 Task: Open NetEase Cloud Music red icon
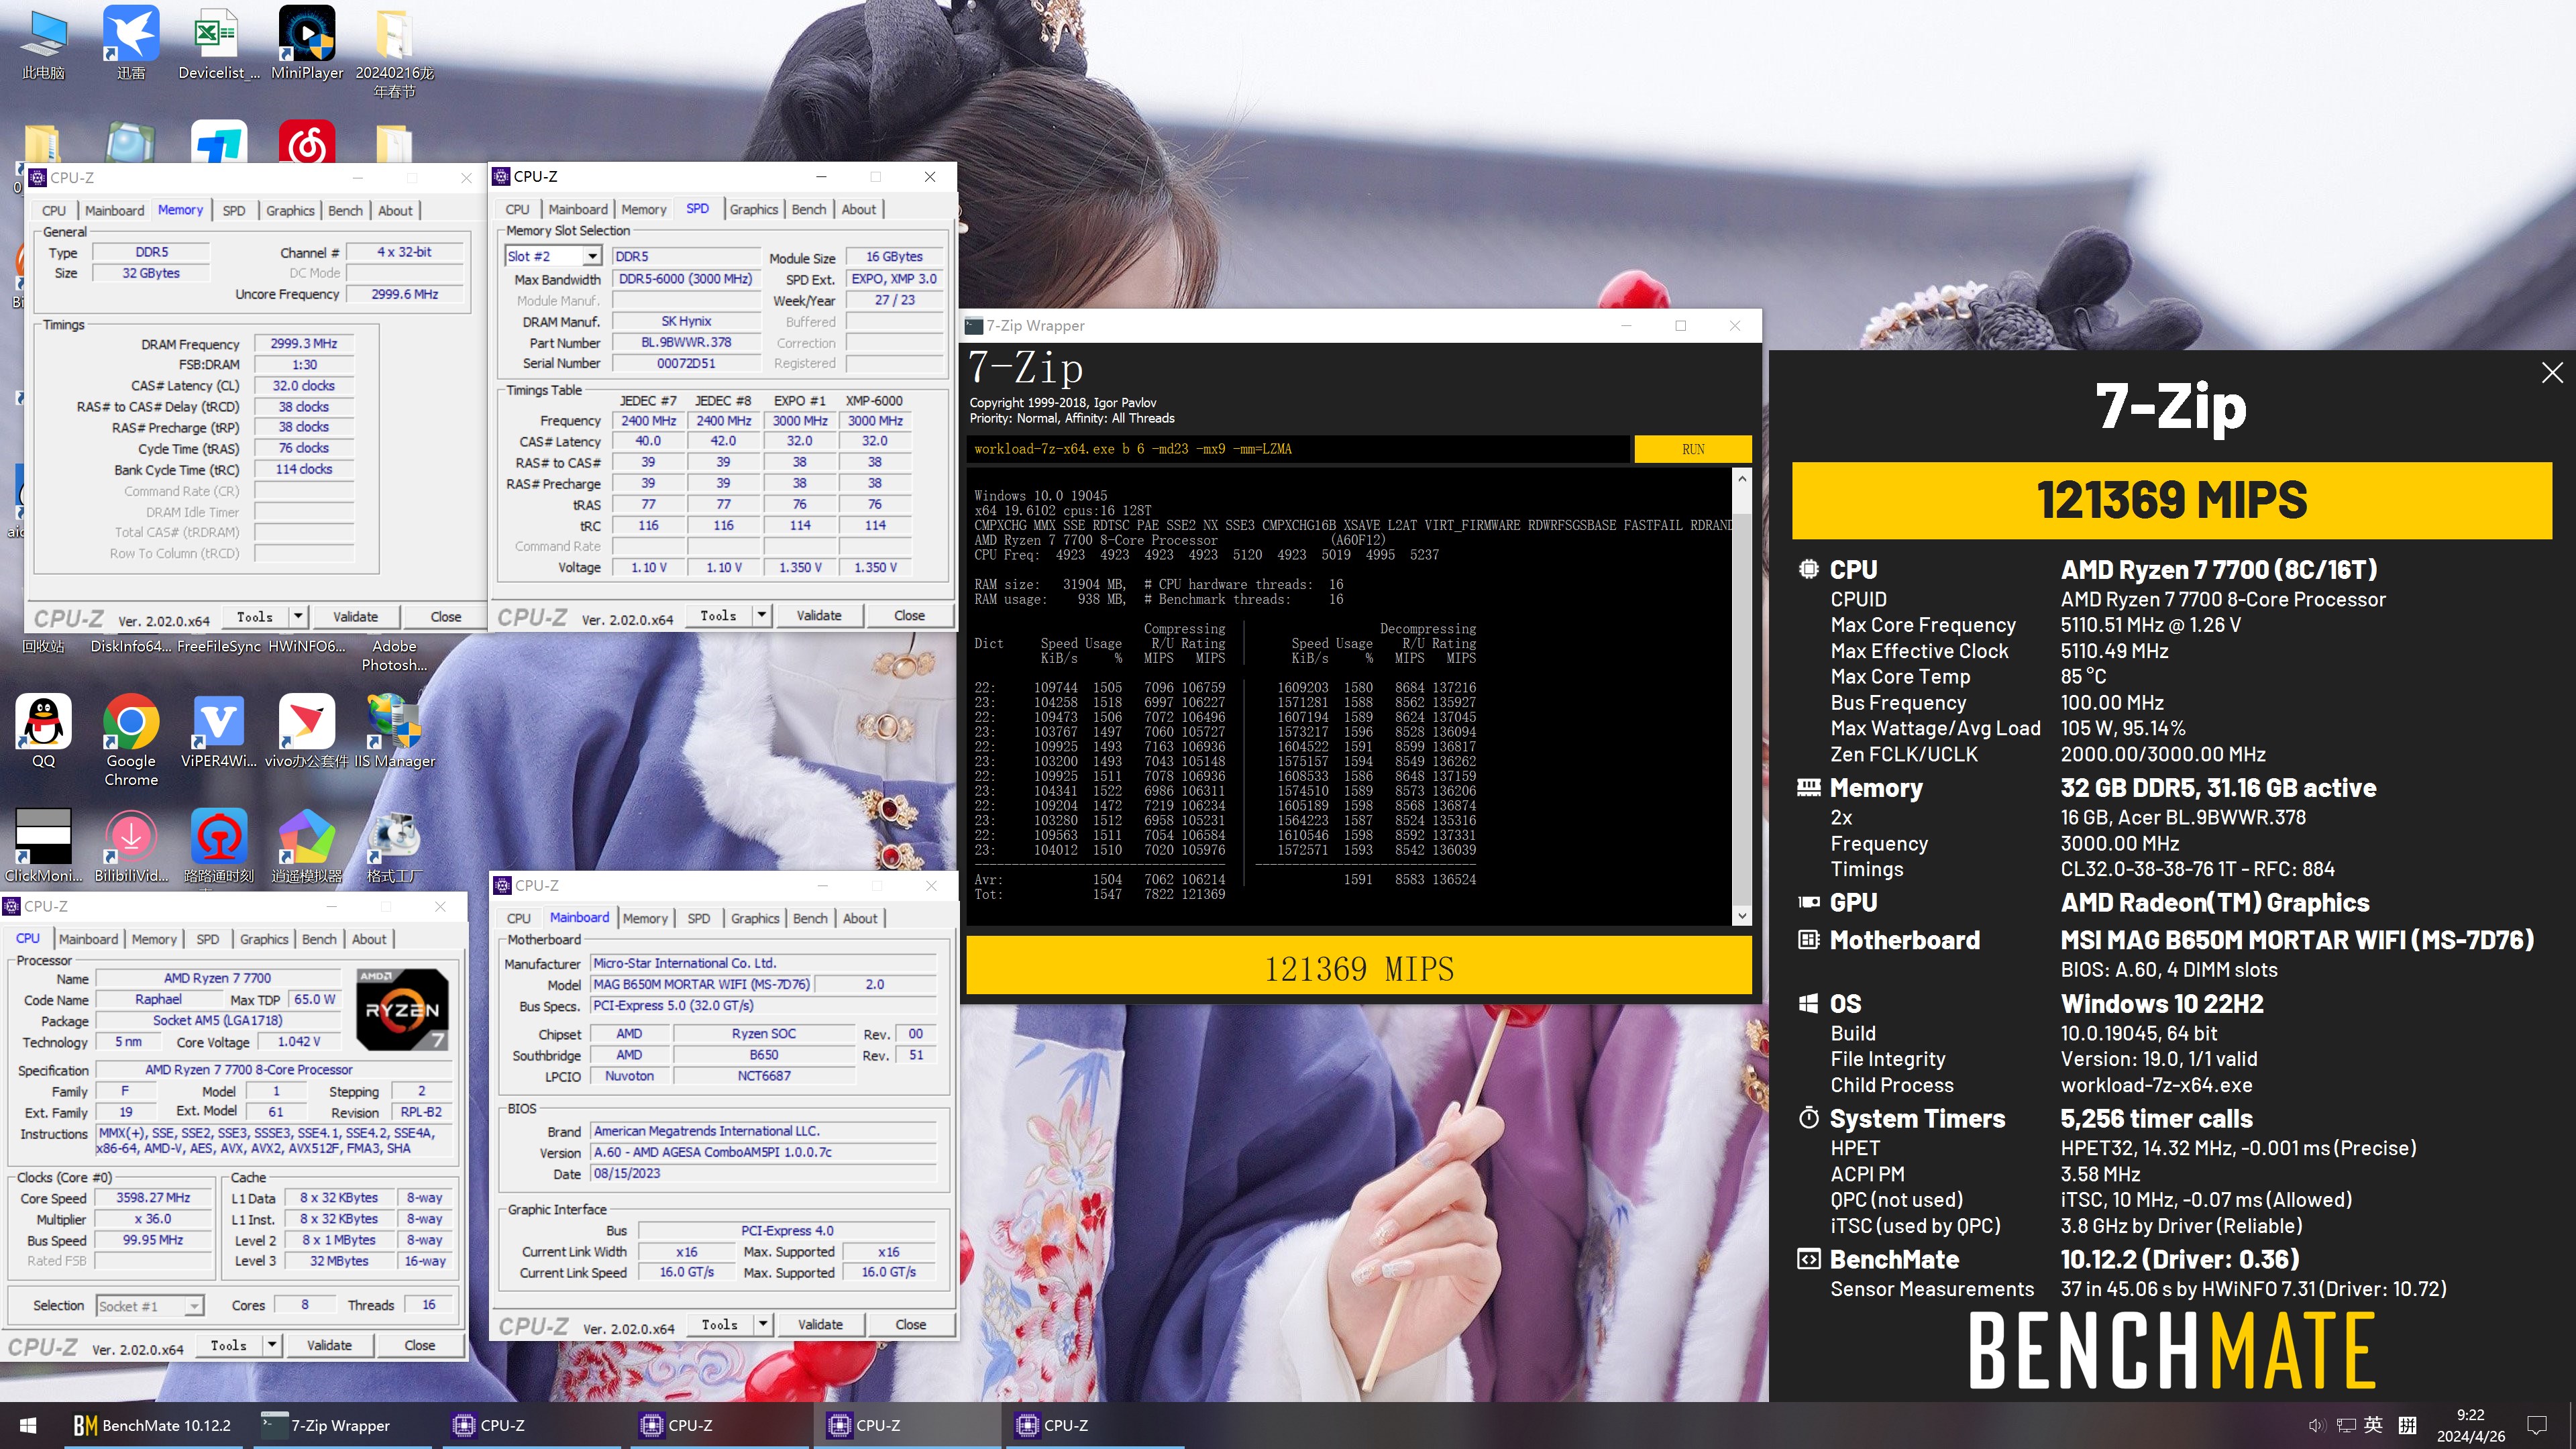307,142
